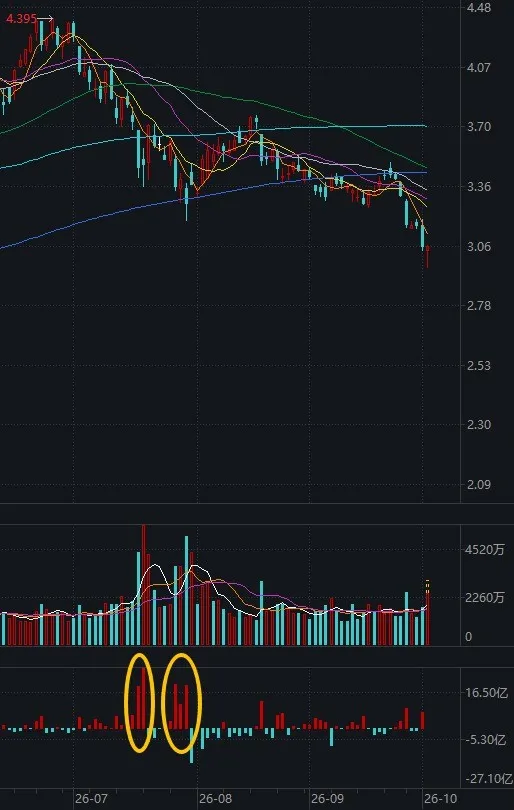514x810 pixels.
Task: Select the 16.50亿 capital flow label
Action: [x=487, y=693]
